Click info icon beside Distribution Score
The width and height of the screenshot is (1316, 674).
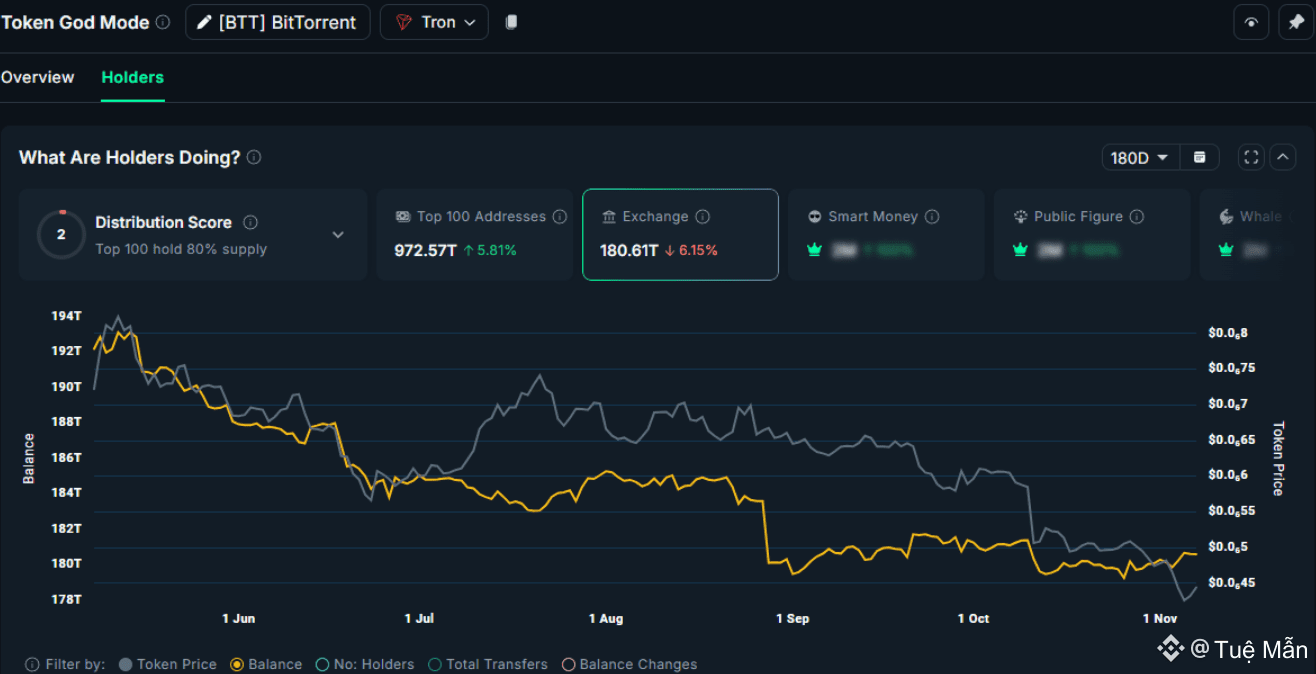pos(250,222)
